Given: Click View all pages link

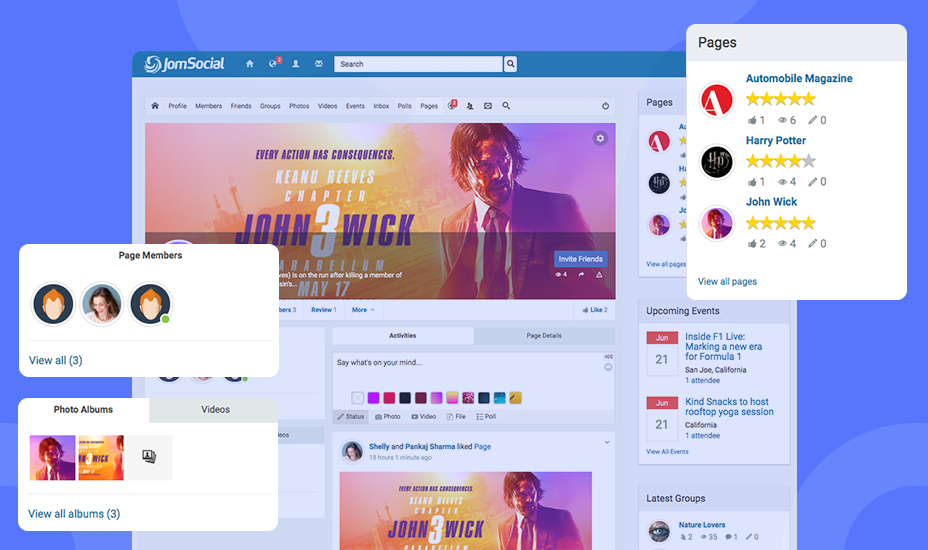Looking at the screenshot, I should pyautogui.click(x=727, y=281).
